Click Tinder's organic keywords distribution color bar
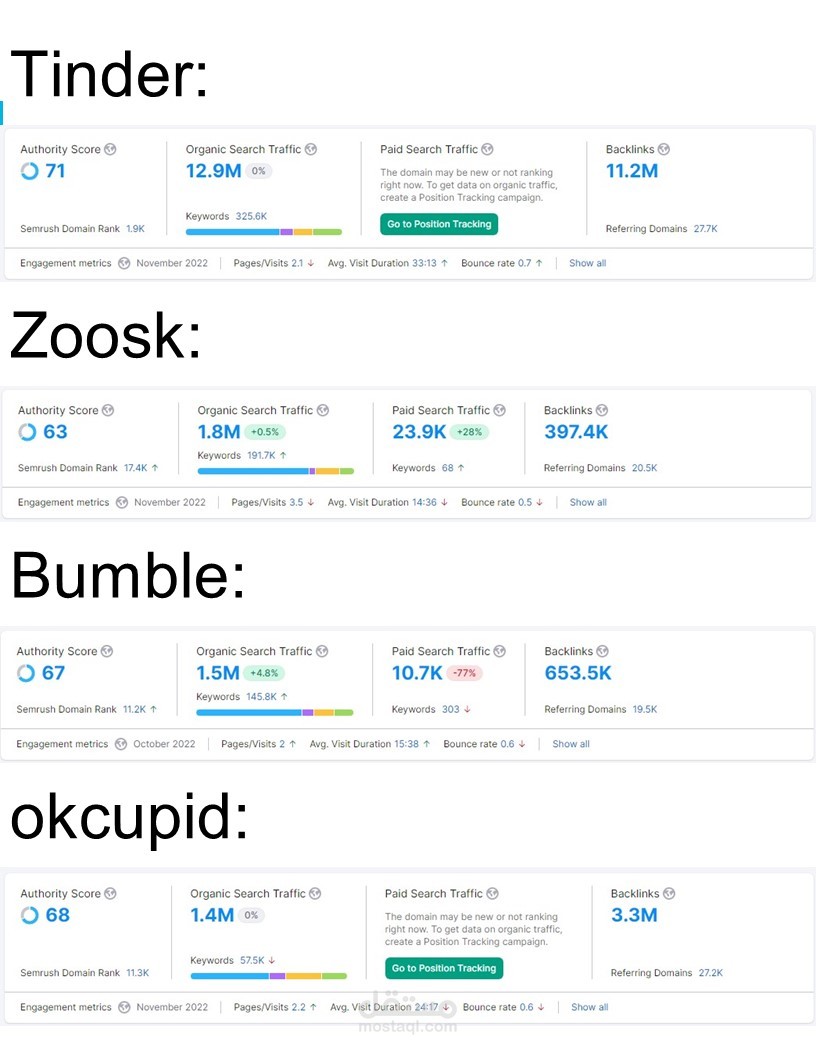The height and width of the screenshot is (1056, 816). coord(264,232)
